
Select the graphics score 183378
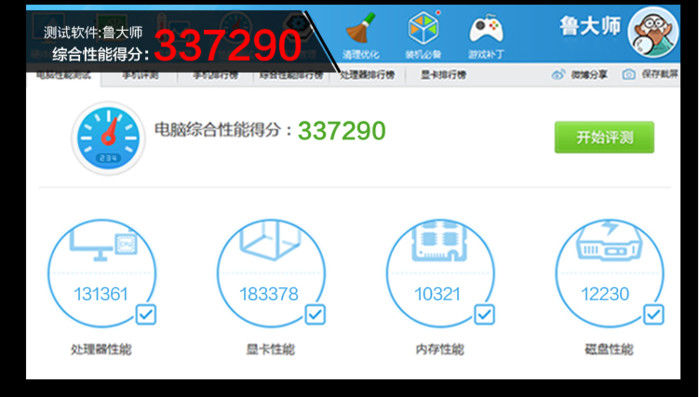(269, 294)
